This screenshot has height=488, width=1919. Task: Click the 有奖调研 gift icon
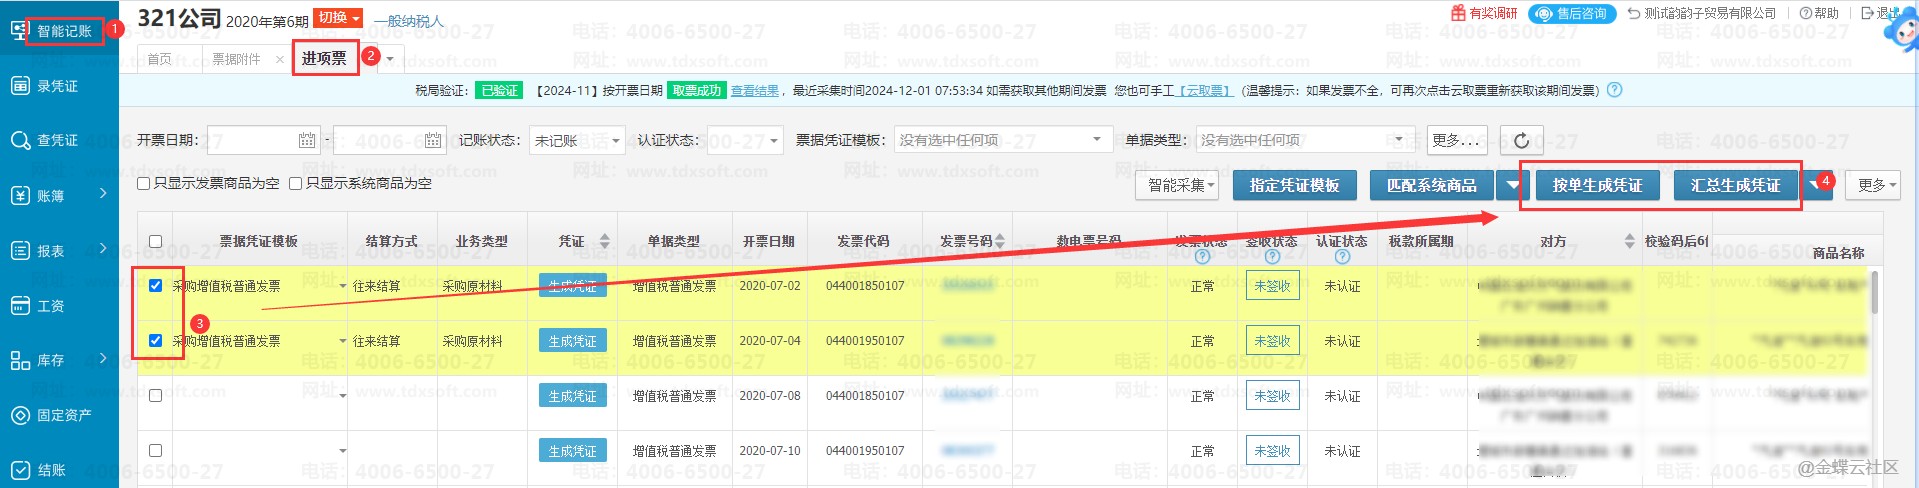point(1458,13)
